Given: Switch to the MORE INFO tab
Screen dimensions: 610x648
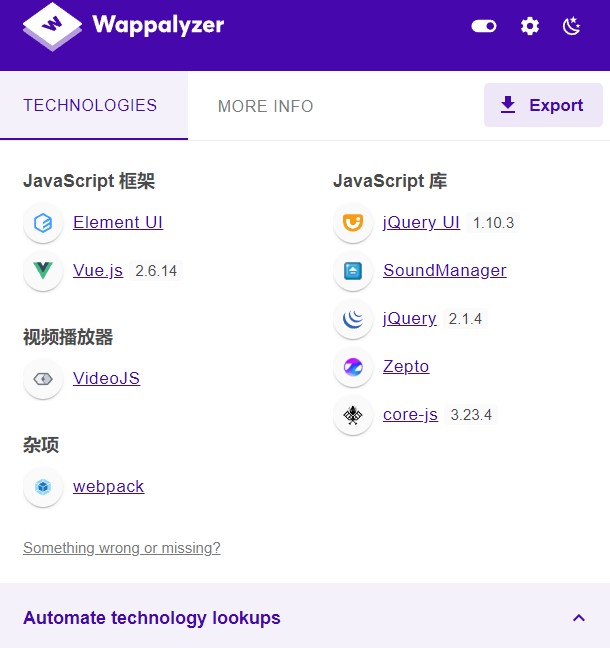Looking at the screenshot, I should point(265,106).
